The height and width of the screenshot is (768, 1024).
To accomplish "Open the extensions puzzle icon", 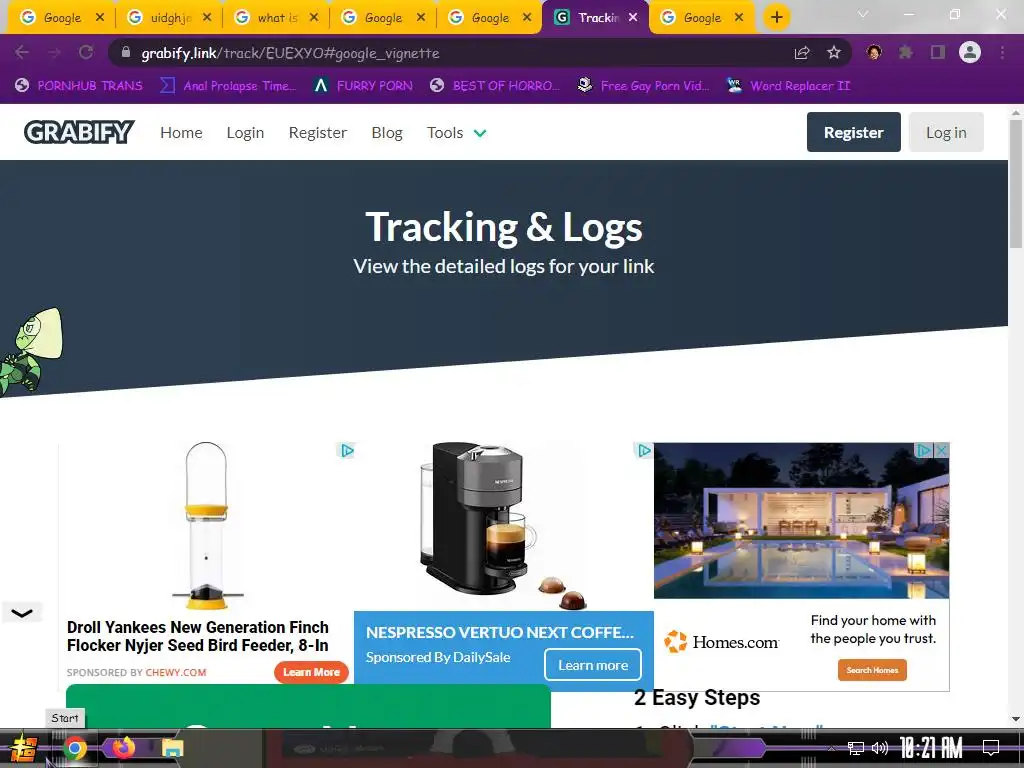I will (x=906, y=52).
